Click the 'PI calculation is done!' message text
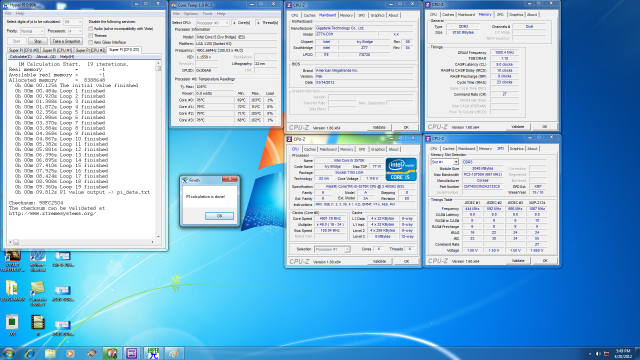 click(x=205, y=196)
